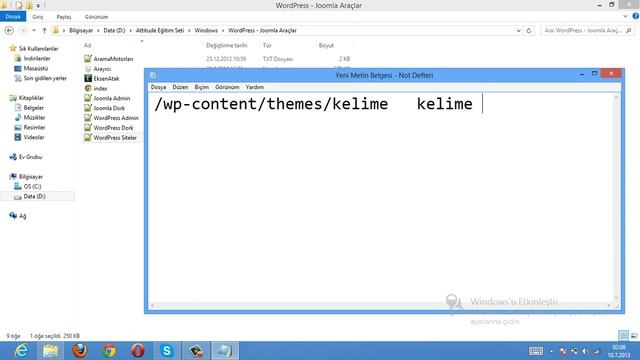Viewport: 640px width, 360px height.
Task: Select the WordPress Admin file
Action: pyautogui.click(x=116, y=118)
